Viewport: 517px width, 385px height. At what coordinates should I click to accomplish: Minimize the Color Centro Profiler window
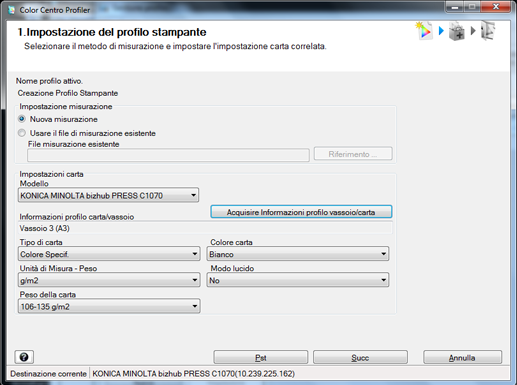(x=455, y=7)
